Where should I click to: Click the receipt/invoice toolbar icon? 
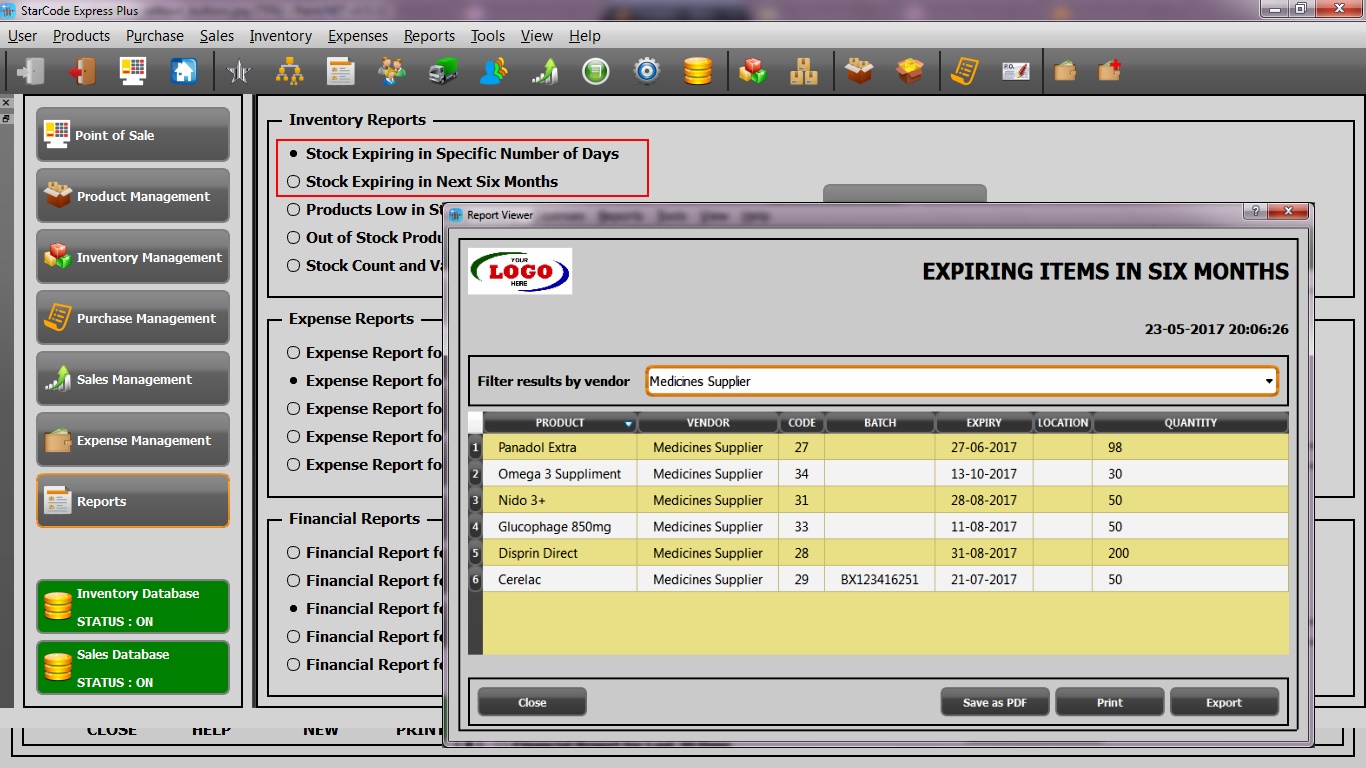click(x=963, y=70)
